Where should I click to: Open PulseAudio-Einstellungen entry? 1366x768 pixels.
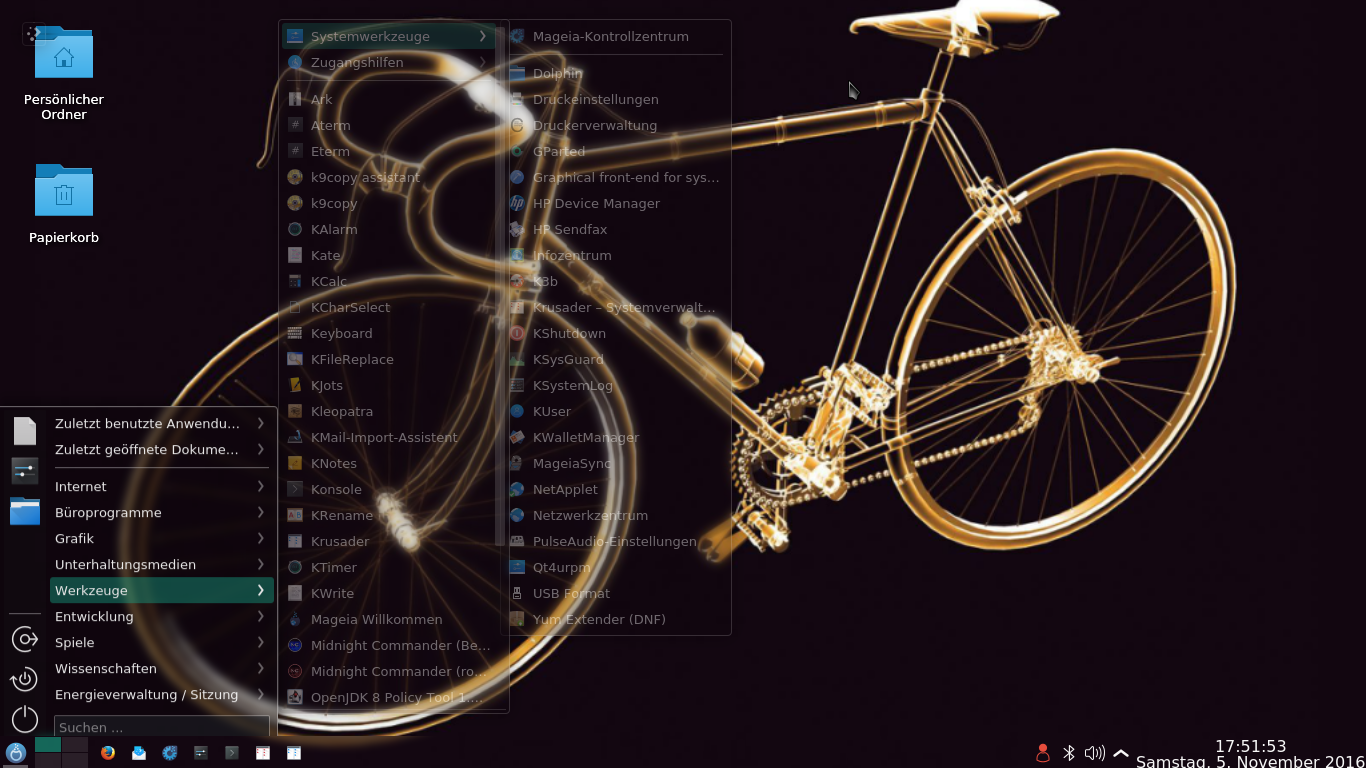(x=614, y=541)
